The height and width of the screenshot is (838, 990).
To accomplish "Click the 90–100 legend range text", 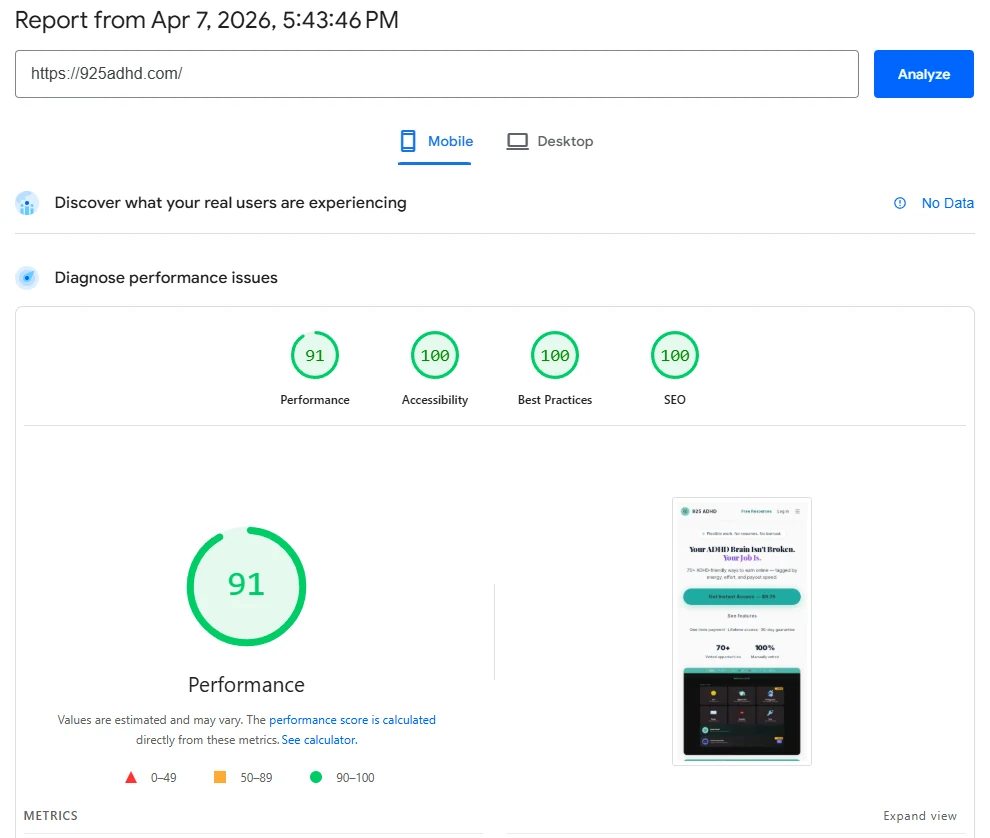I will [x=355, y=778].
